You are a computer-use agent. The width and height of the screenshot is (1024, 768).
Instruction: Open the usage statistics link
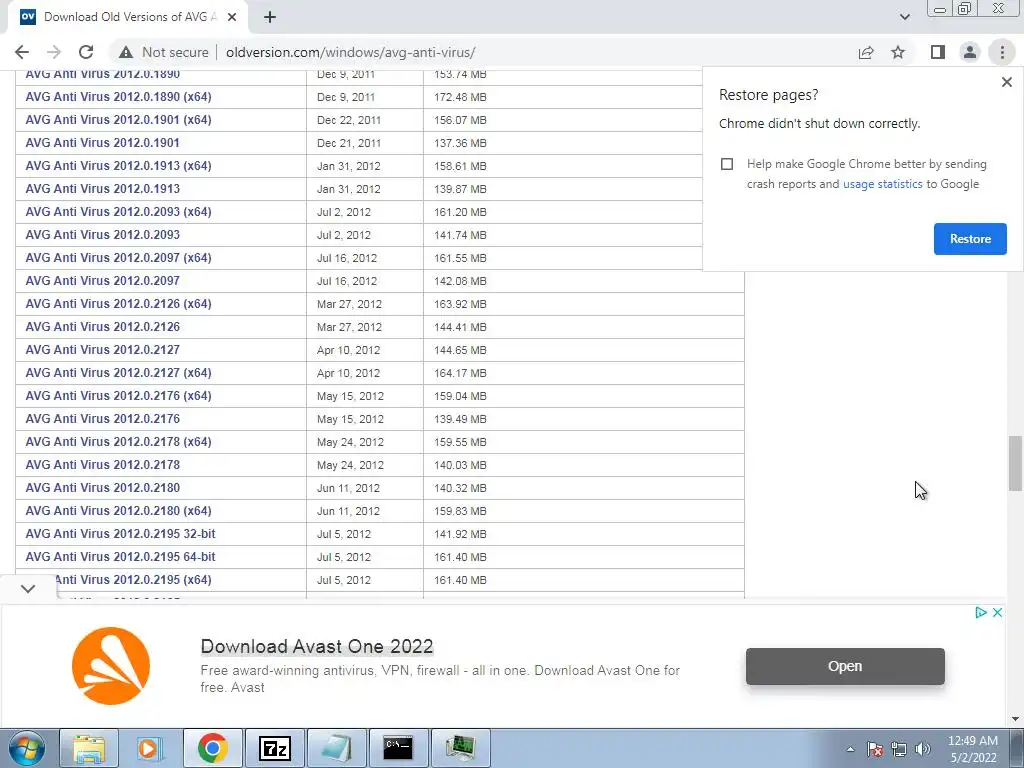click(x=882, y=184)
